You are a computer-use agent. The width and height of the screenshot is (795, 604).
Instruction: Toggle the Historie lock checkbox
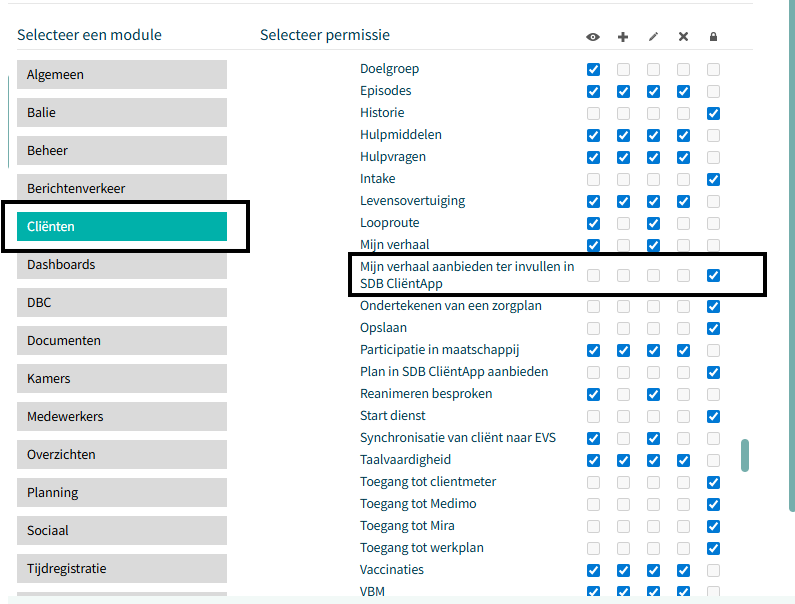[713, 113]
